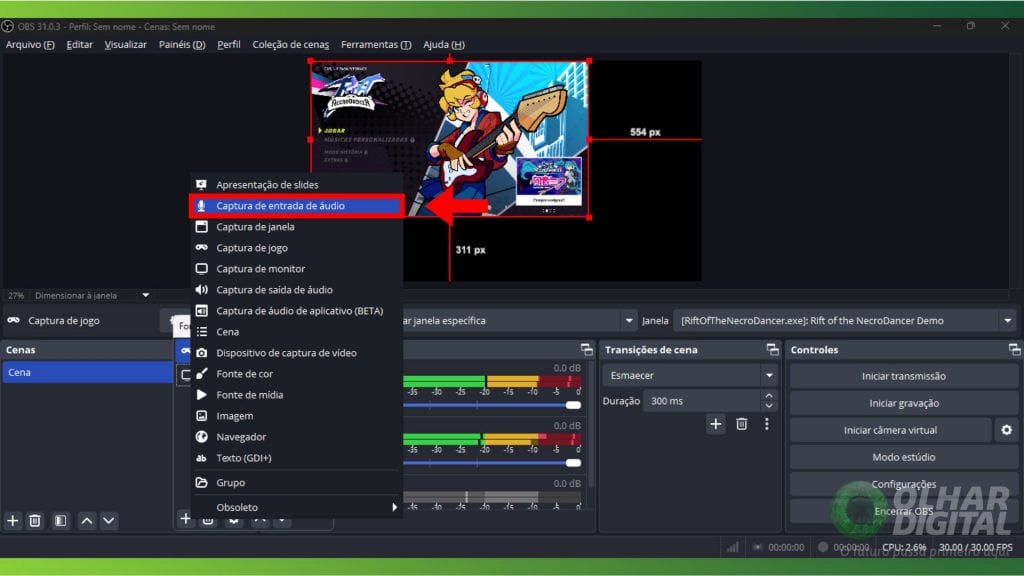Screen dimensions: 1024x576
Task: Add a new scene with plus icon
Action: click(12, 520)
